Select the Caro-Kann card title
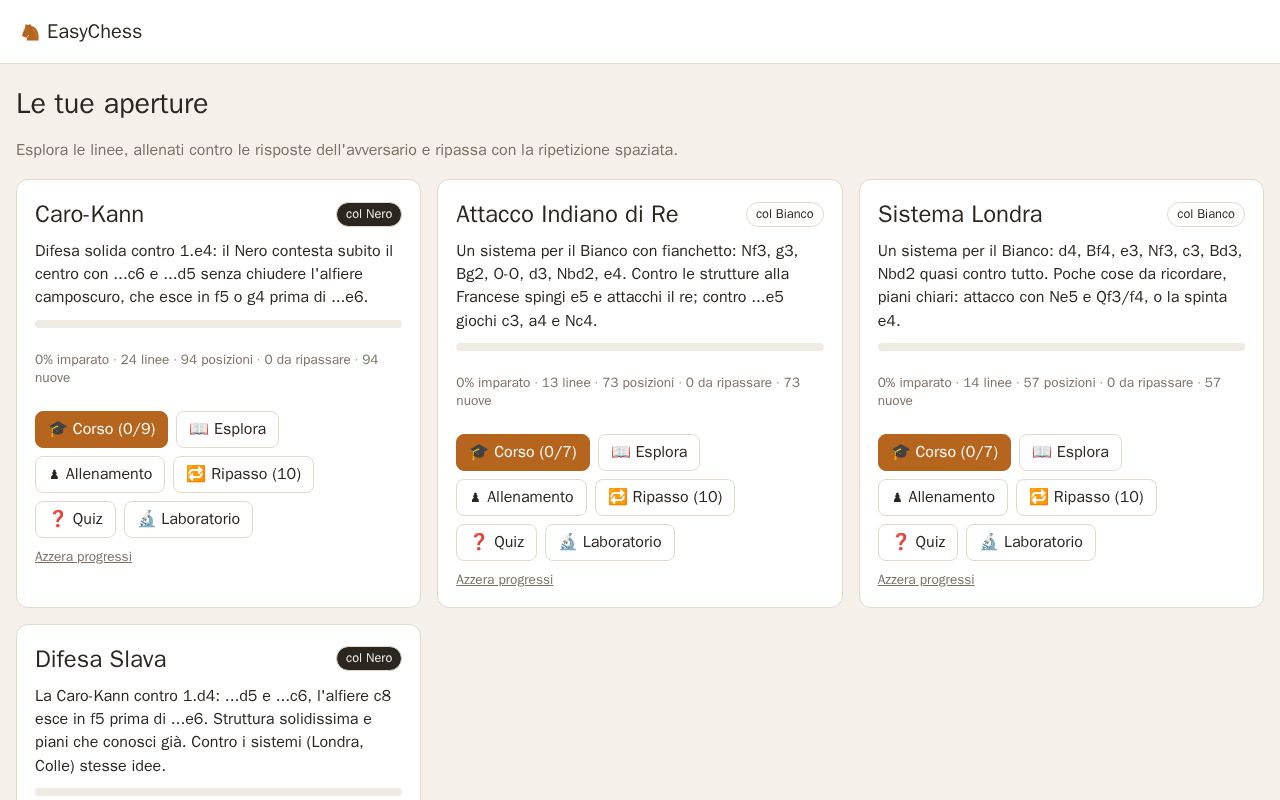The image size is (1280, 800). click(89, 214)
